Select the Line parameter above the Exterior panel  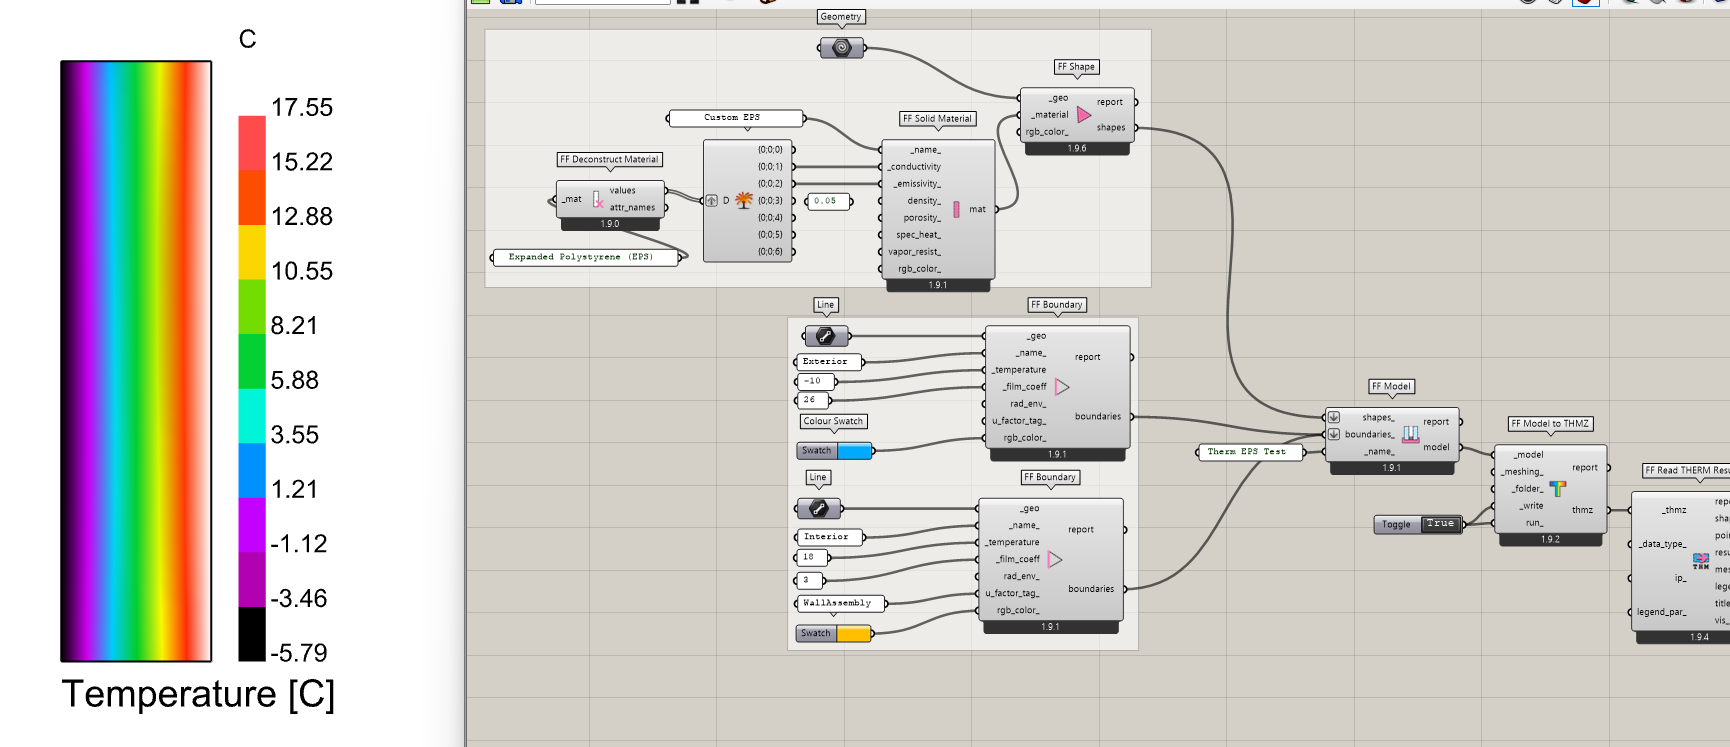826,336
